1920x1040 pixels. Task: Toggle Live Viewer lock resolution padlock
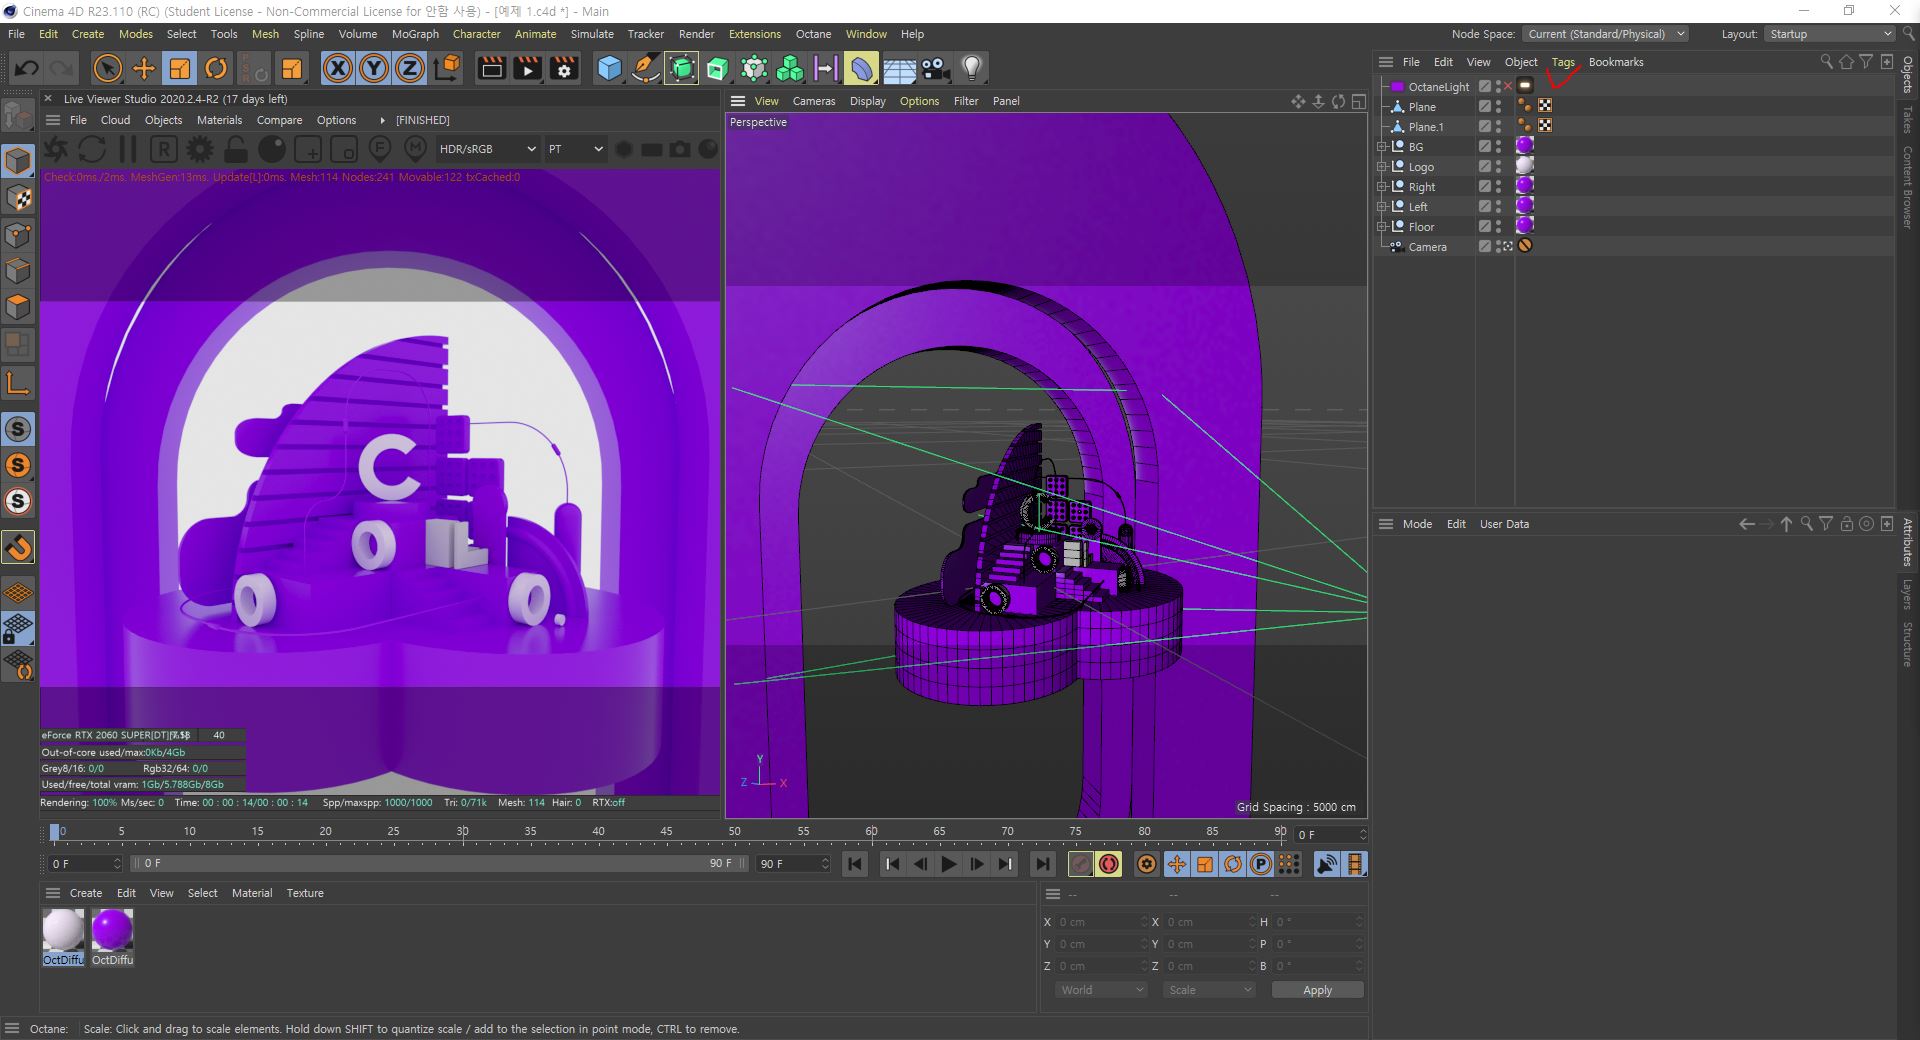(x=236, y=149)
